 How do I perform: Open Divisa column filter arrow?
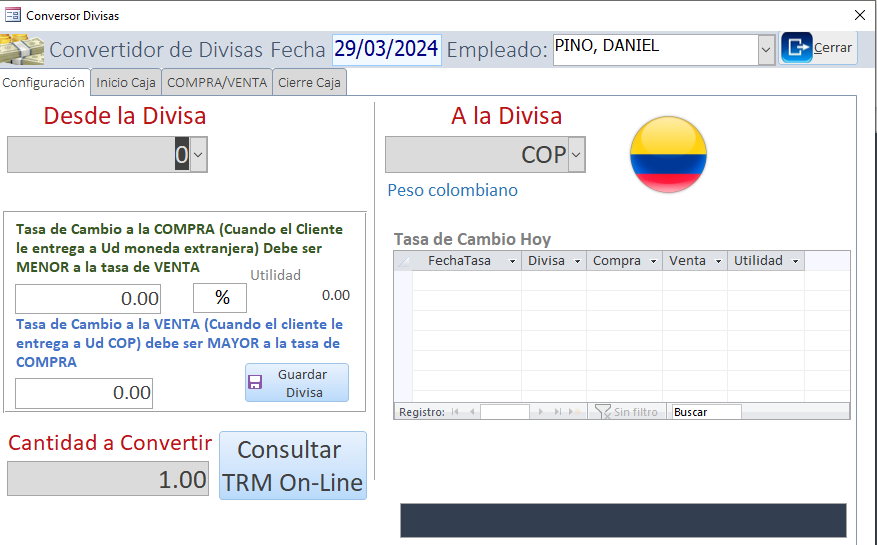(577, 261)
